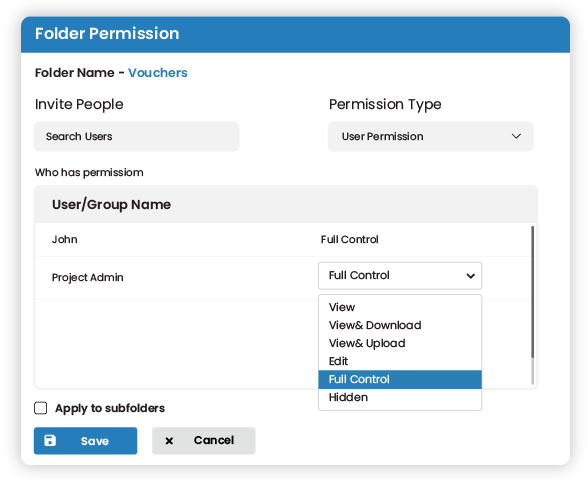Screen dimensions: 588x484
Task: Enable Apply to subfolders checkbox
Action: (x=40, y=408)
